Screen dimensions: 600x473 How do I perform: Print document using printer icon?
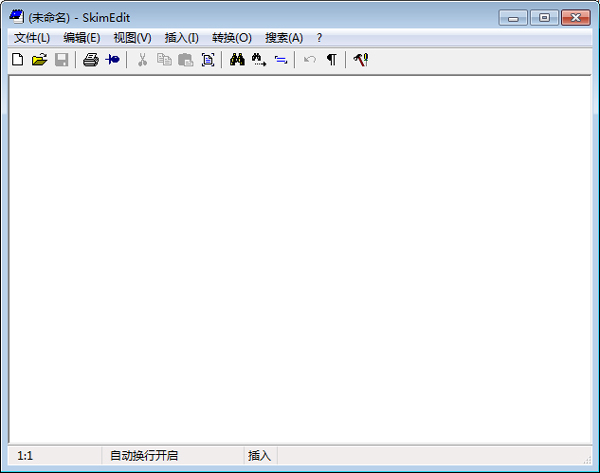click(x=91, y=60)
